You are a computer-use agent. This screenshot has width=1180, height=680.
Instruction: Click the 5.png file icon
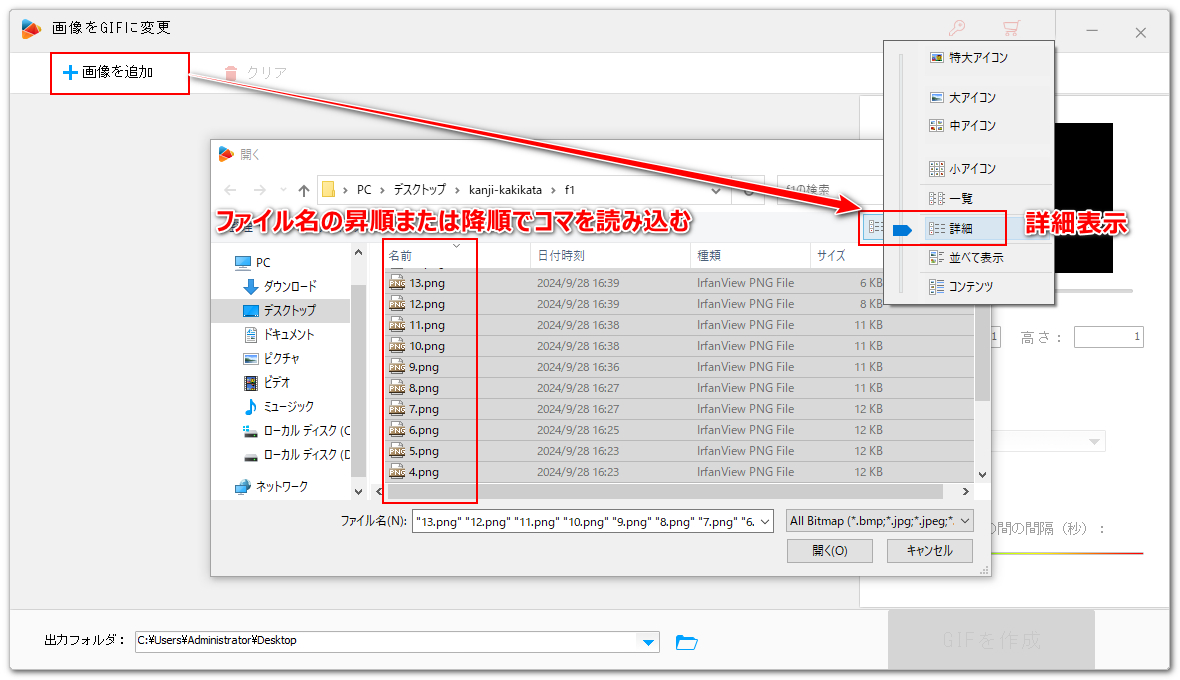(397, 452)
